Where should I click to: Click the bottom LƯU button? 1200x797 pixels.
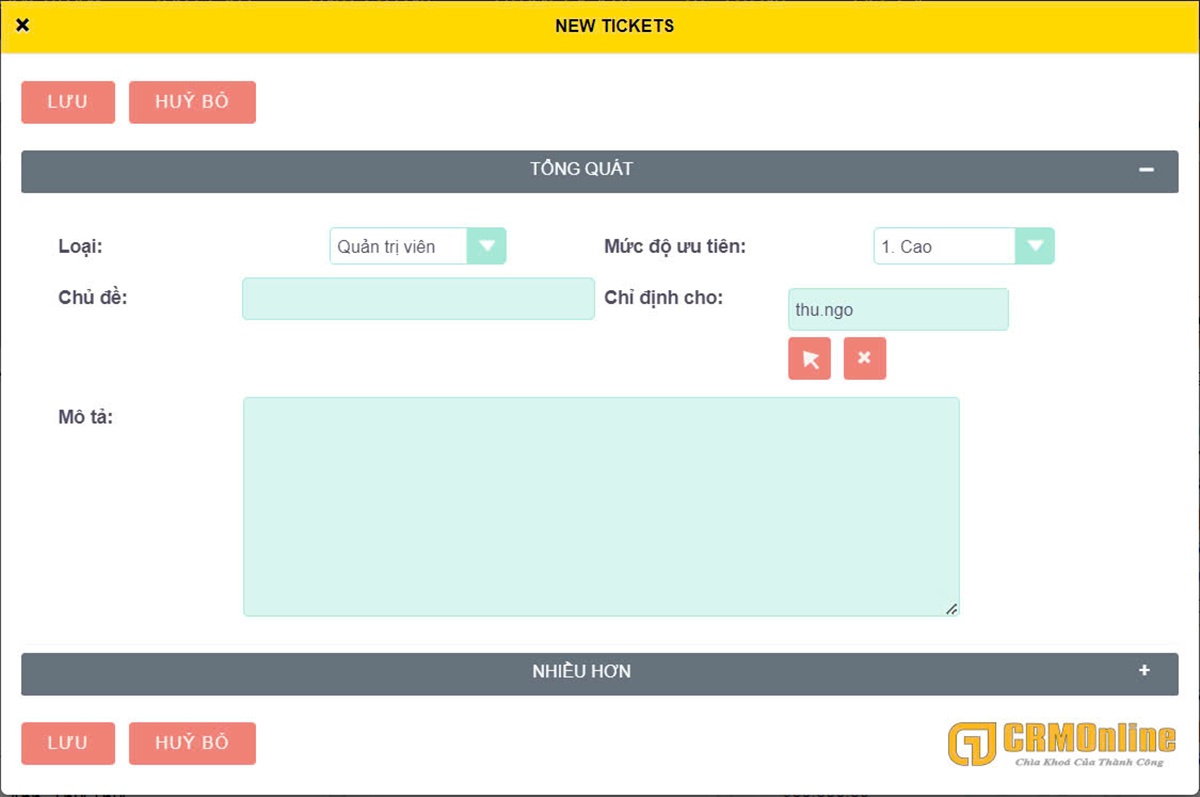[67, 742]
